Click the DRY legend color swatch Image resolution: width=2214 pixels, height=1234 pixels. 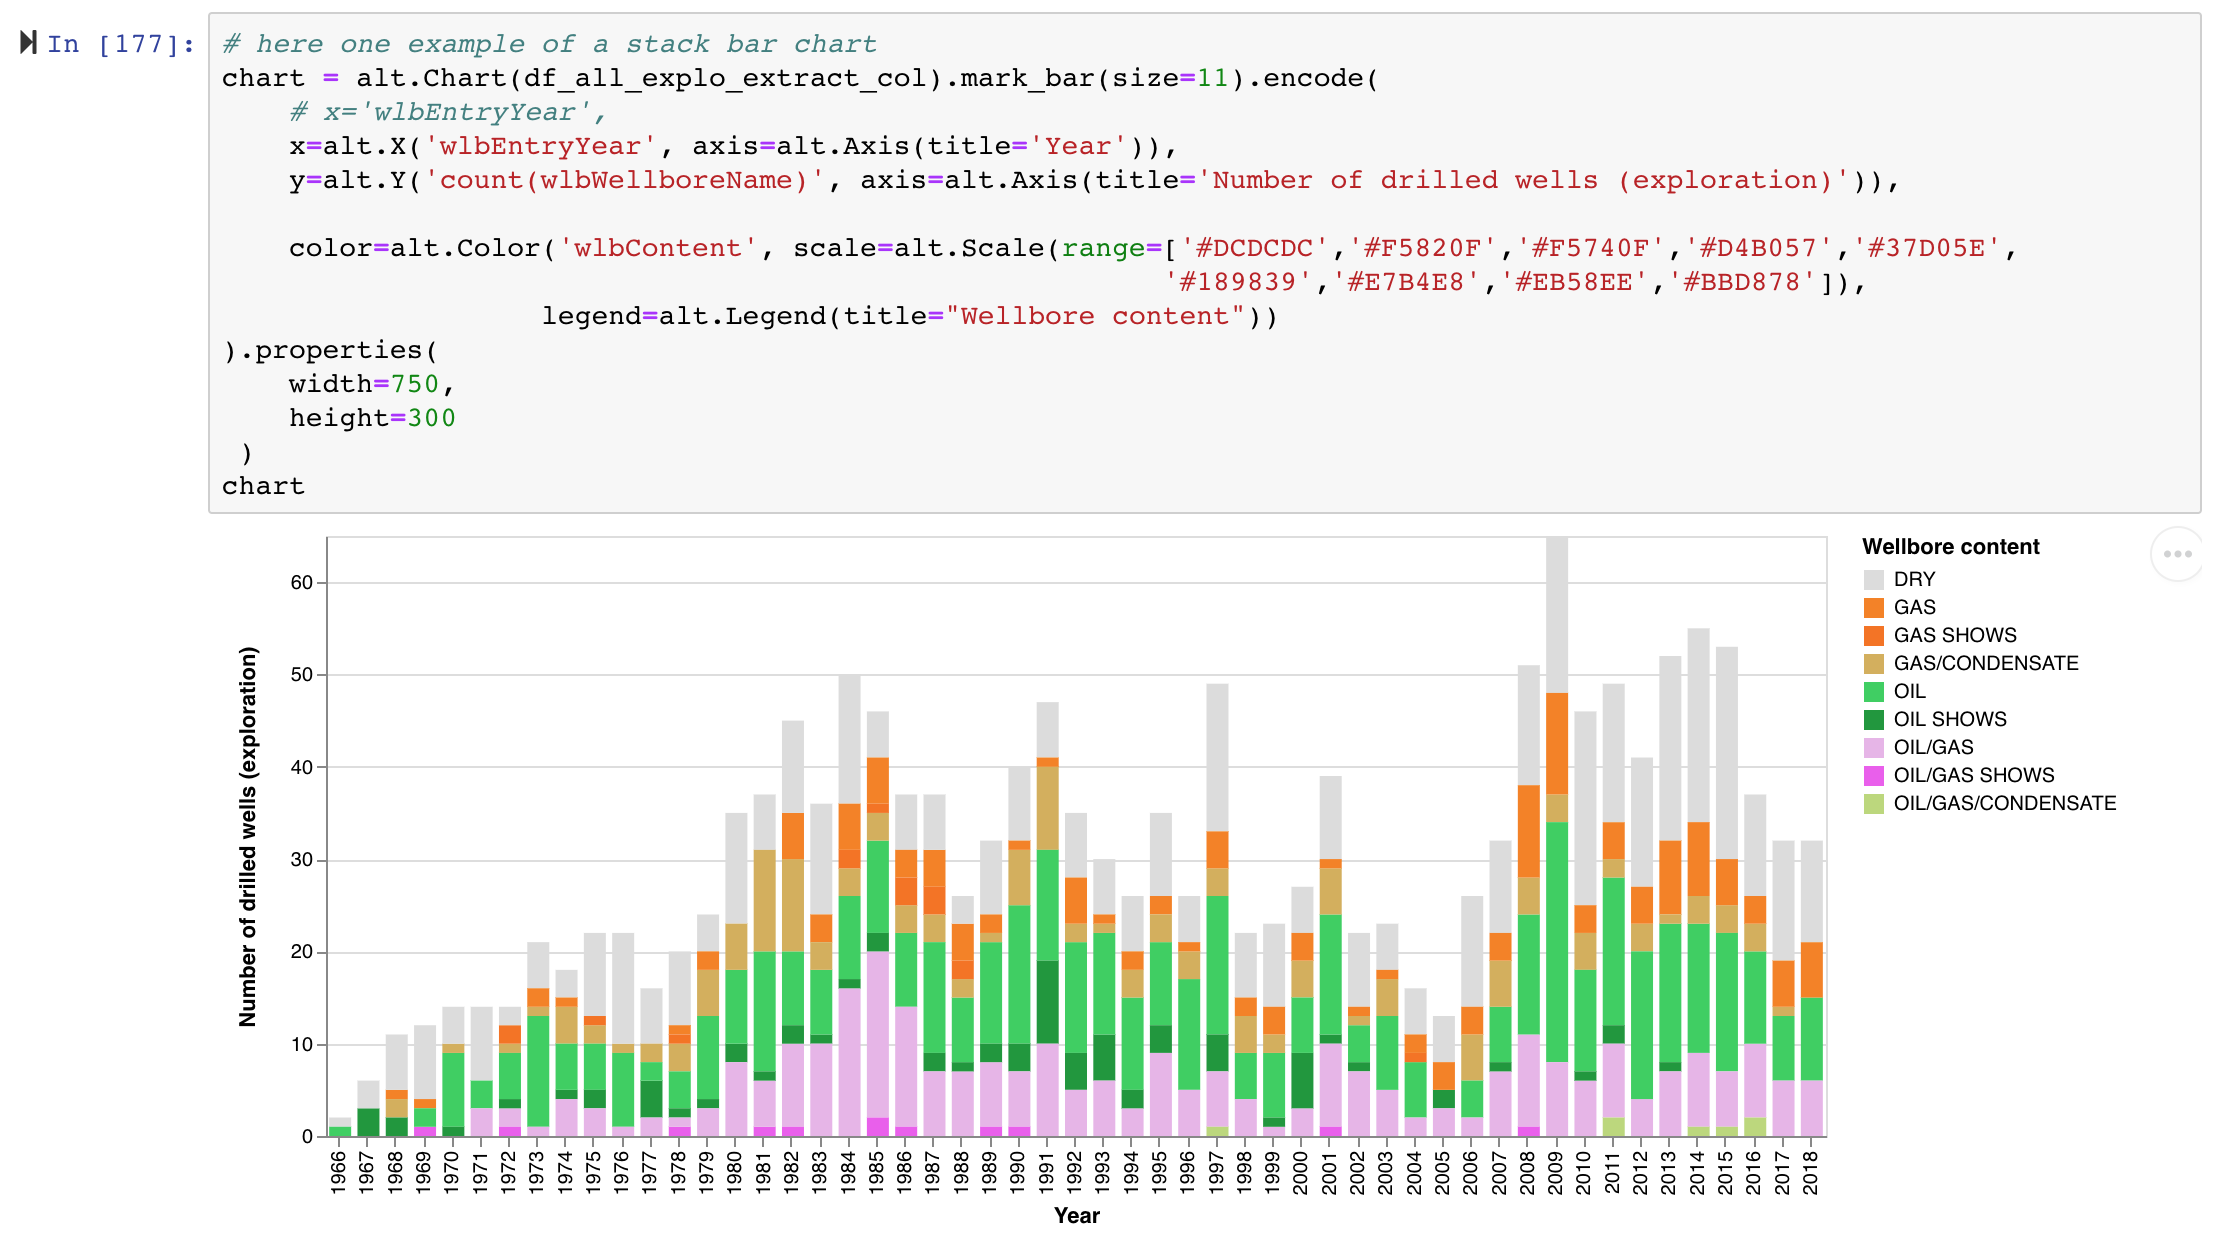[1873, 580]
